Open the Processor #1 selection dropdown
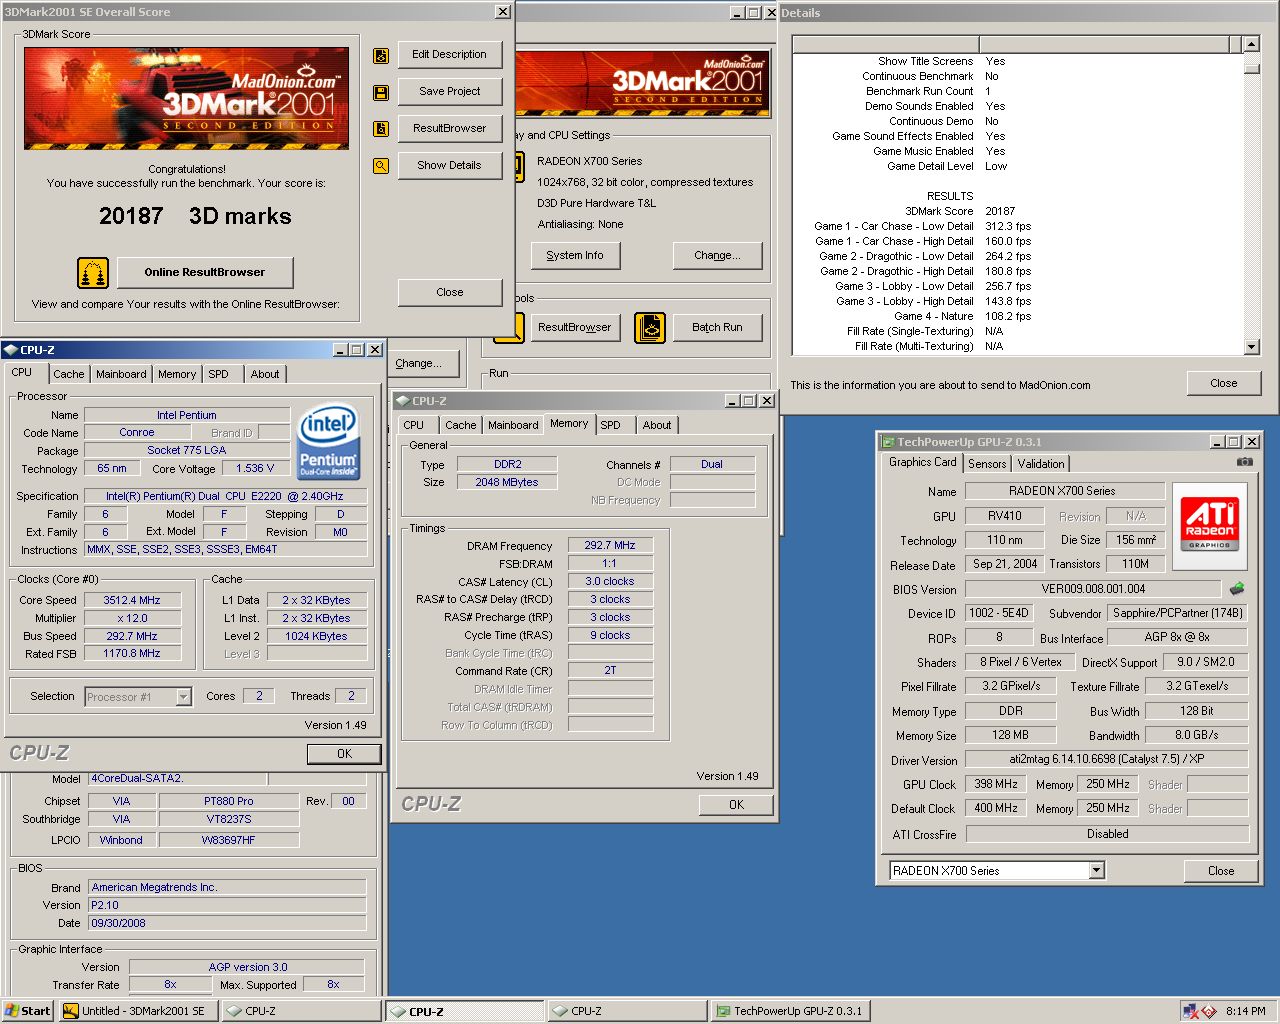 [183, 697]
